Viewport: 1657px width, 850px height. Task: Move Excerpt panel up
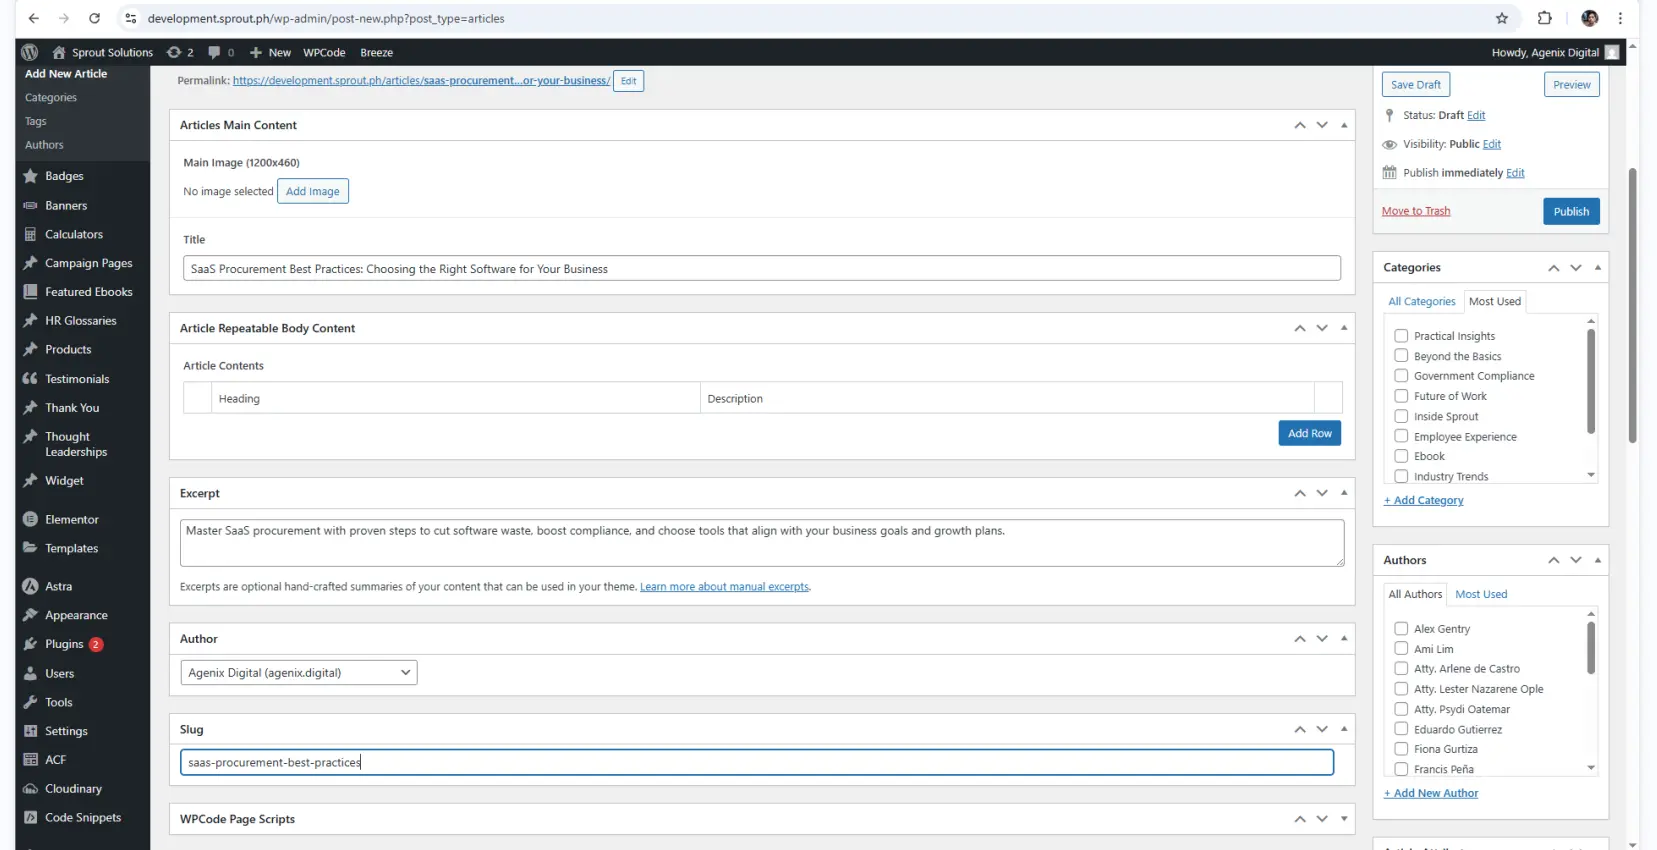pyautogui.click(x=1300, y=493)
